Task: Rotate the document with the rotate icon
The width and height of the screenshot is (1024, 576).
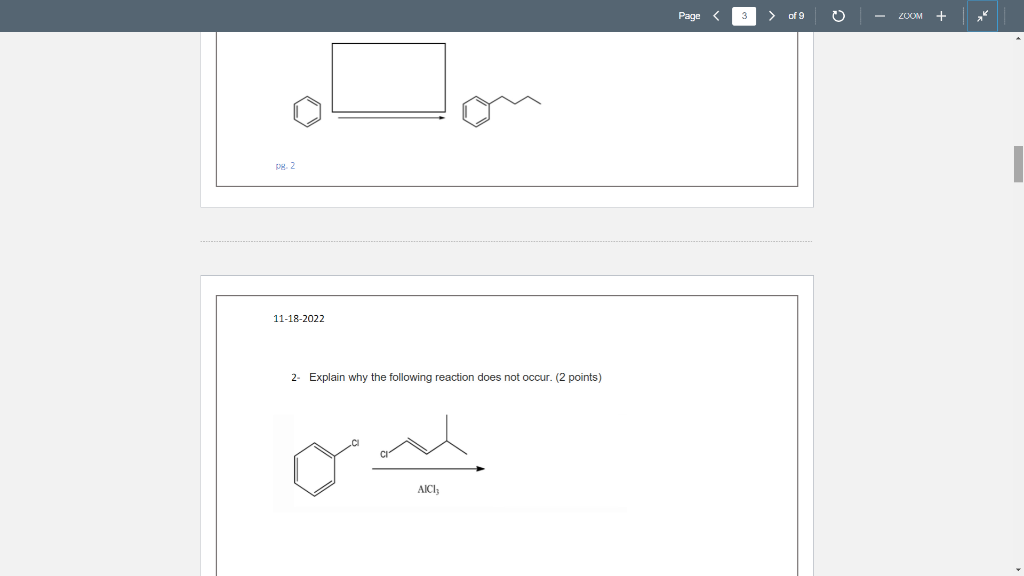Action: click(839, 16)
